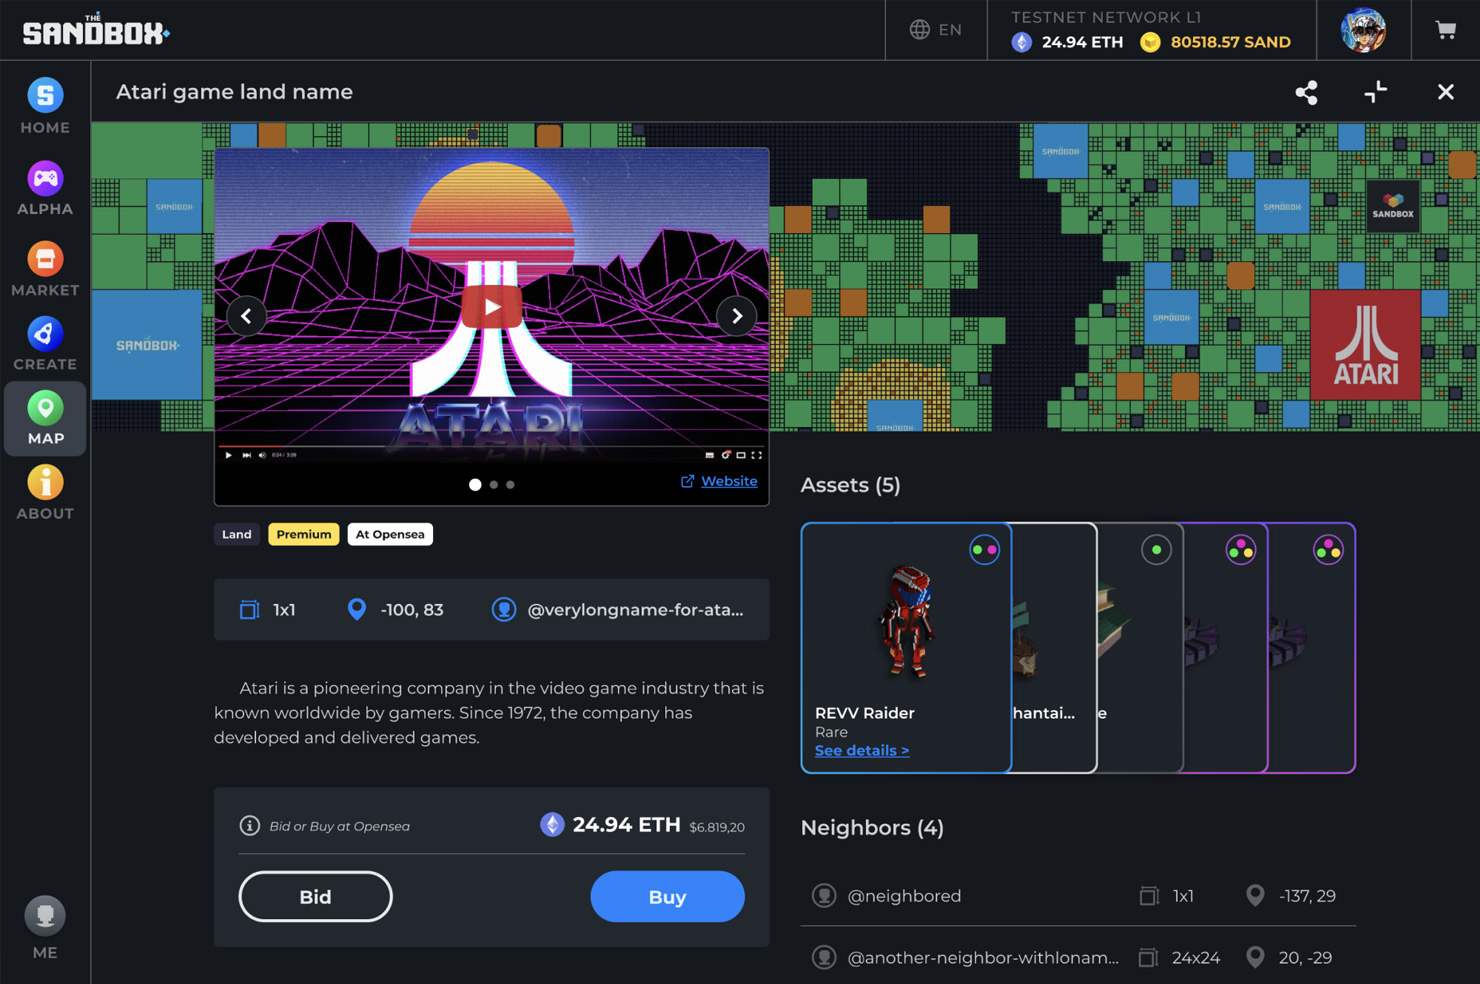Open the user avatar profile
Screen dimensions: 1480x984
pyautogui.click(x=1363, y=30)
